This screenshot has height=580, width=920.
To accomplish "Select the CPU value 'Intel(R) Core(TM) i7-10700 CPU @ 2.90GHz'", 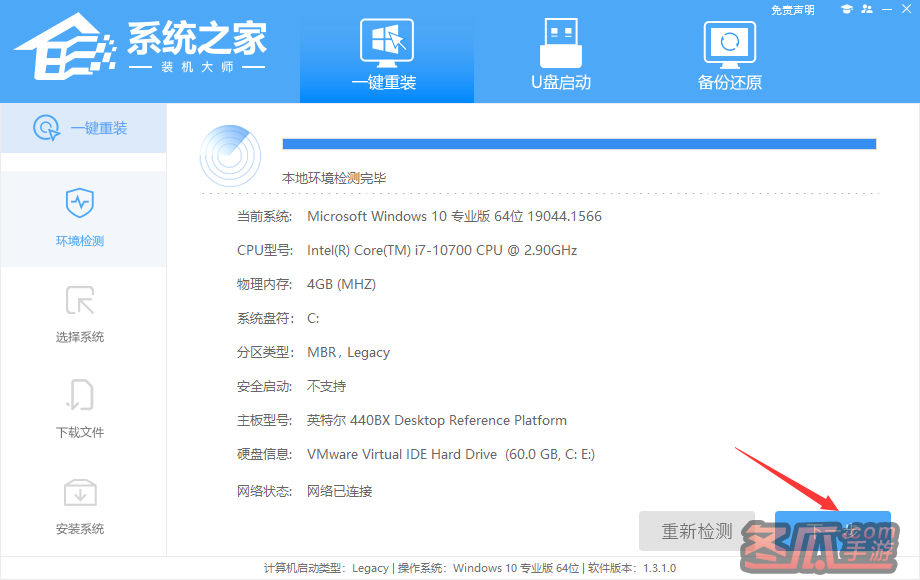I will (442, 250).
